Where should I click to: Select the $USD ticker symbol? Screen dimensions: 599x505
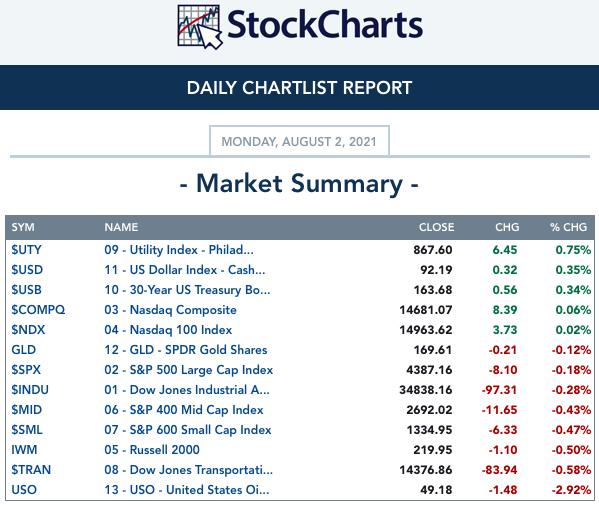[x=27, y=270]
